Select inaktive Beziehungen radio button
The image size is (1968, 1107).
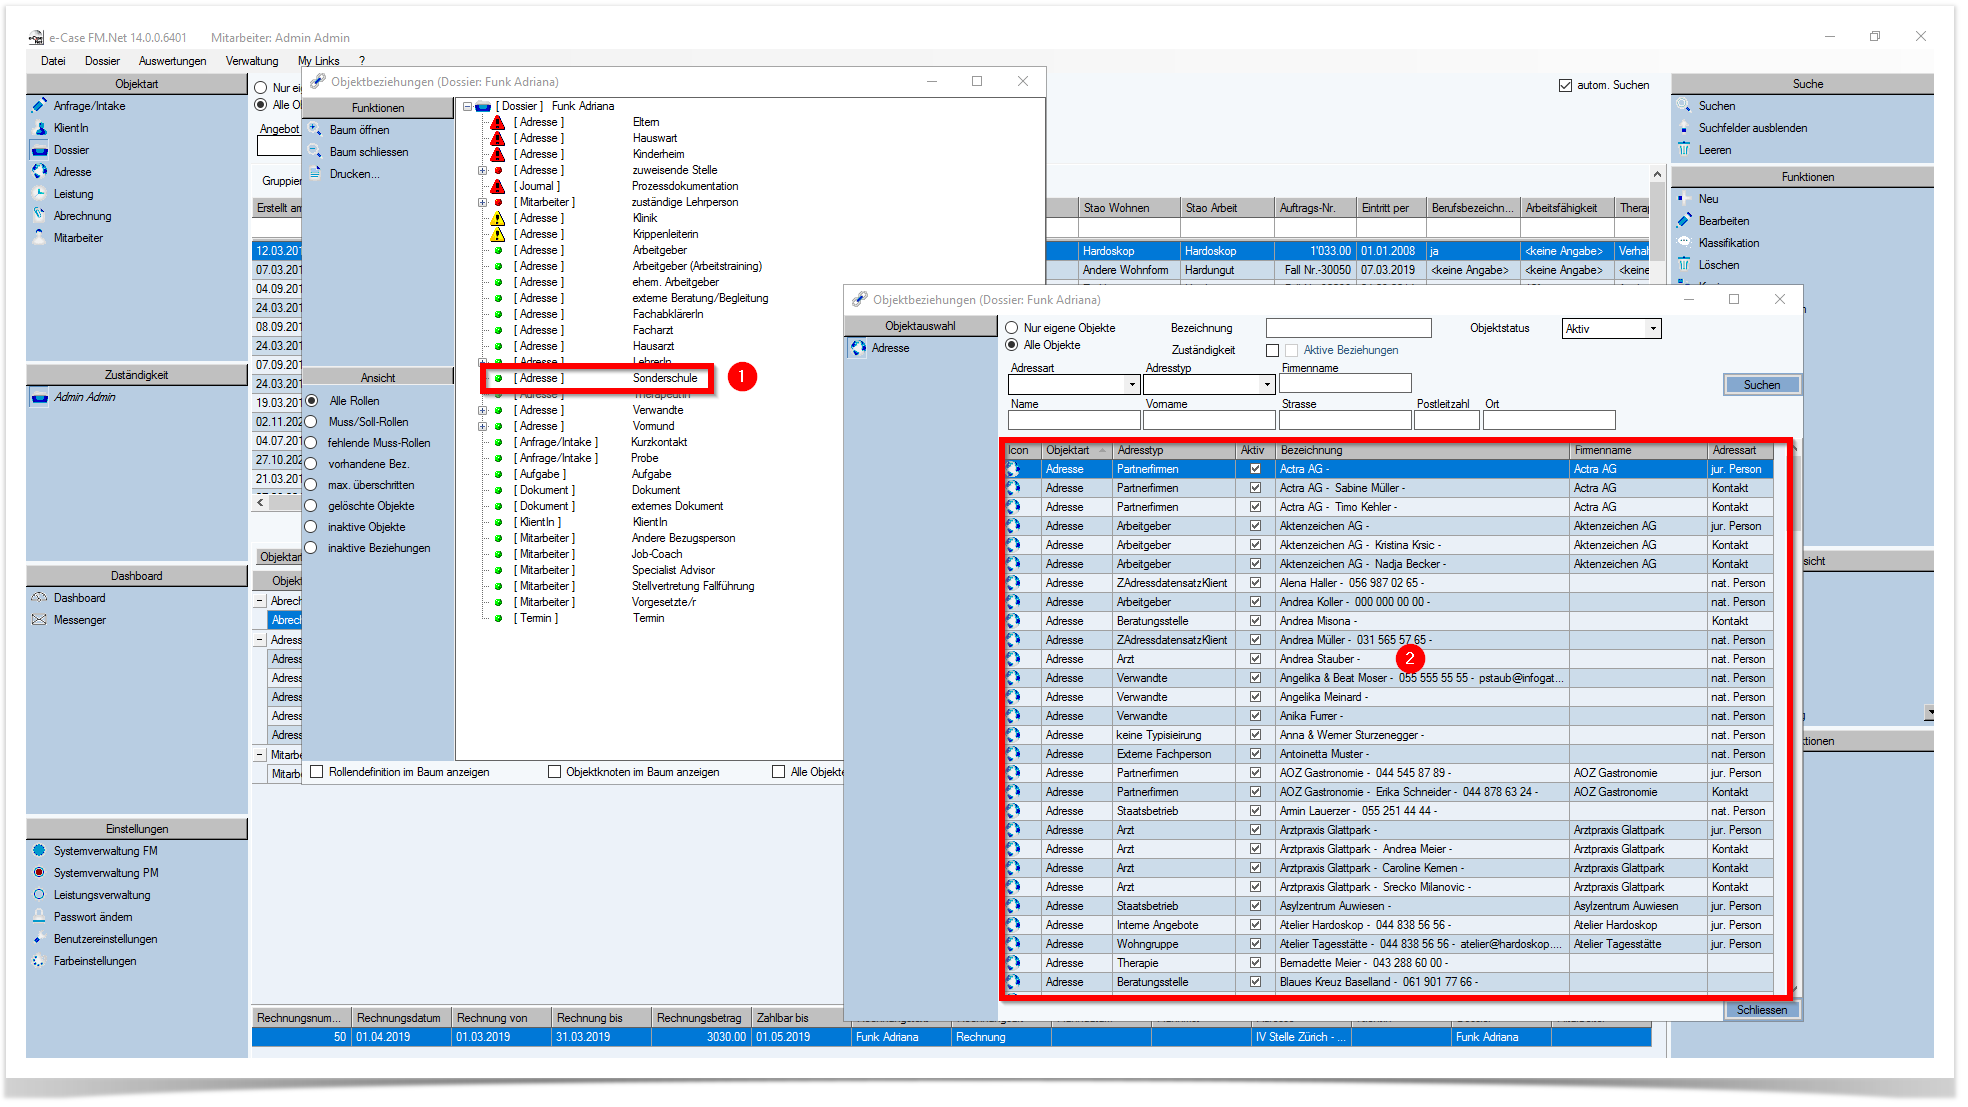(311, 548)
